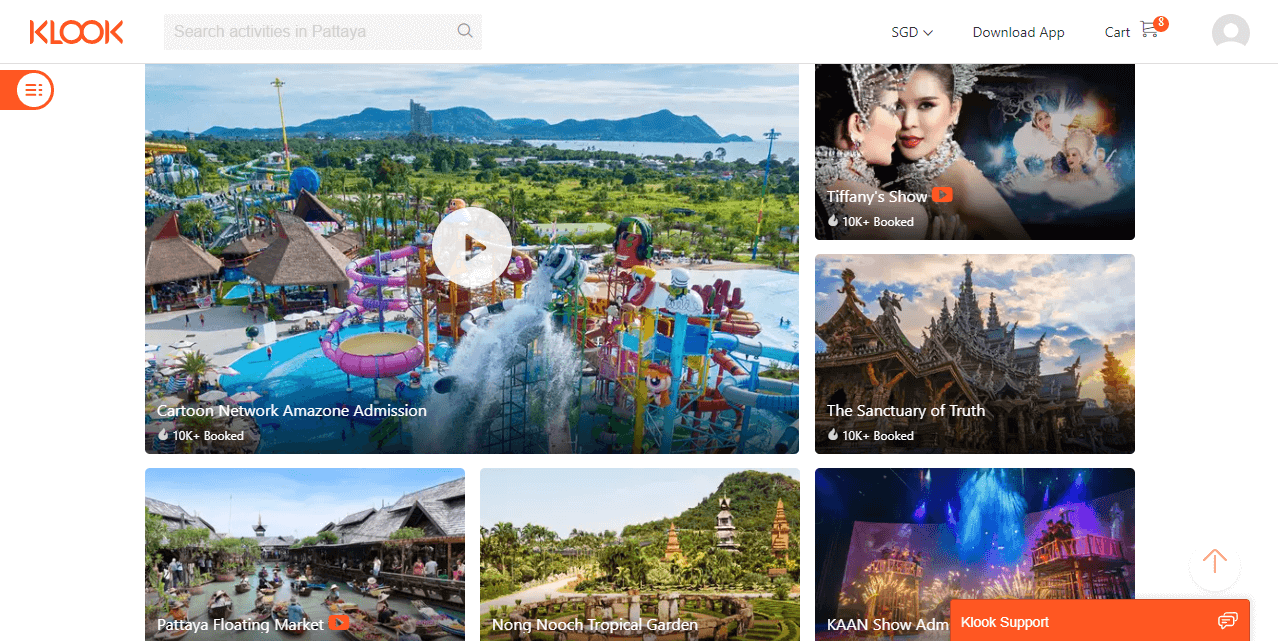
Task: Open the Pattaya Floating Market card
Action: (305, 554)
